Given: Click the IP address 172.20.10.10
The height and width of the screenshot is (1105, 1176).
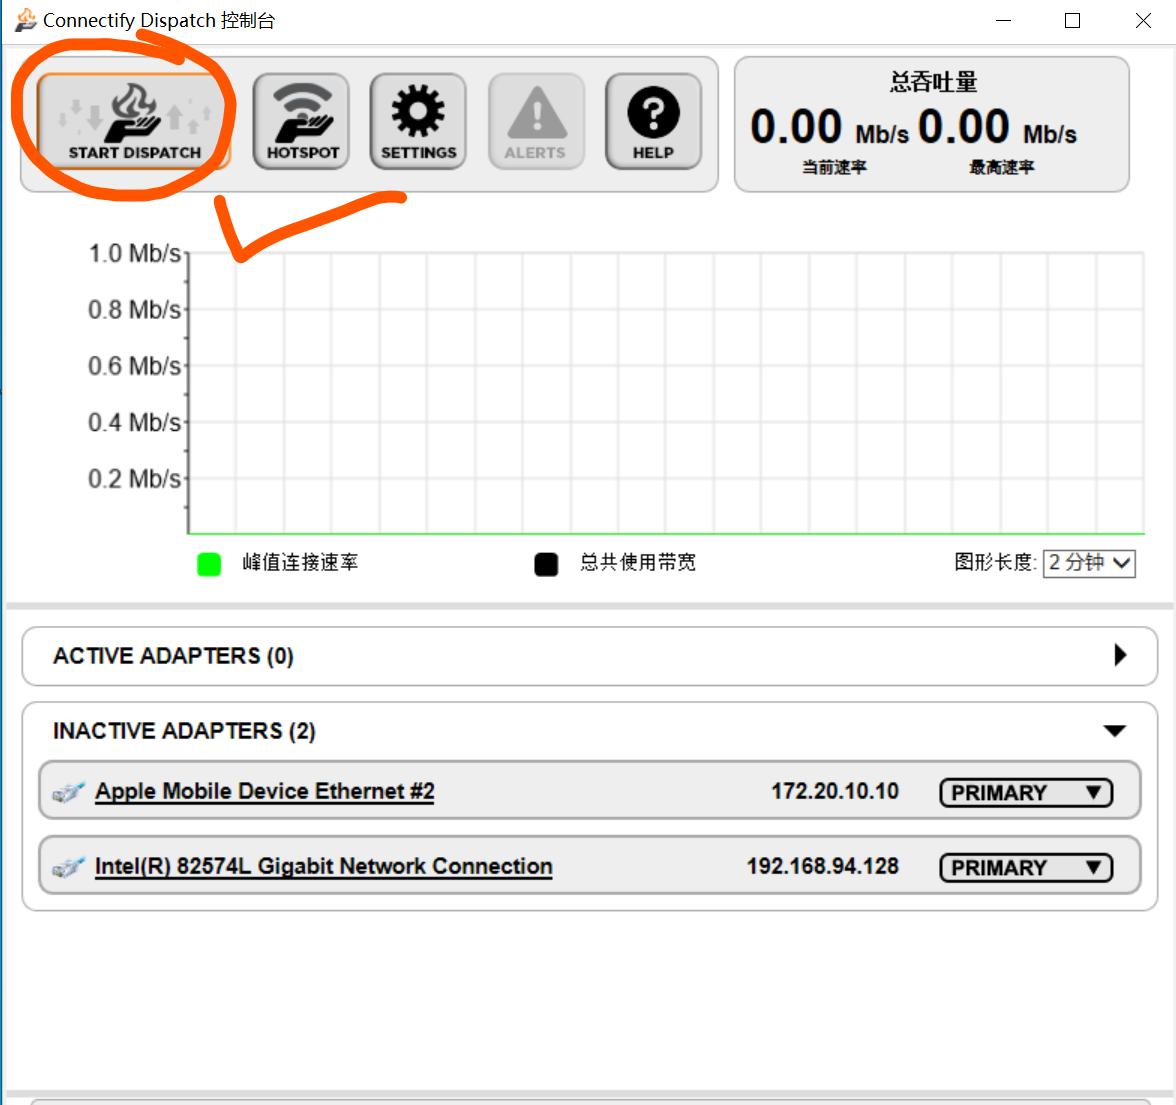Looking at the screenshot, I should coord(835,791).
